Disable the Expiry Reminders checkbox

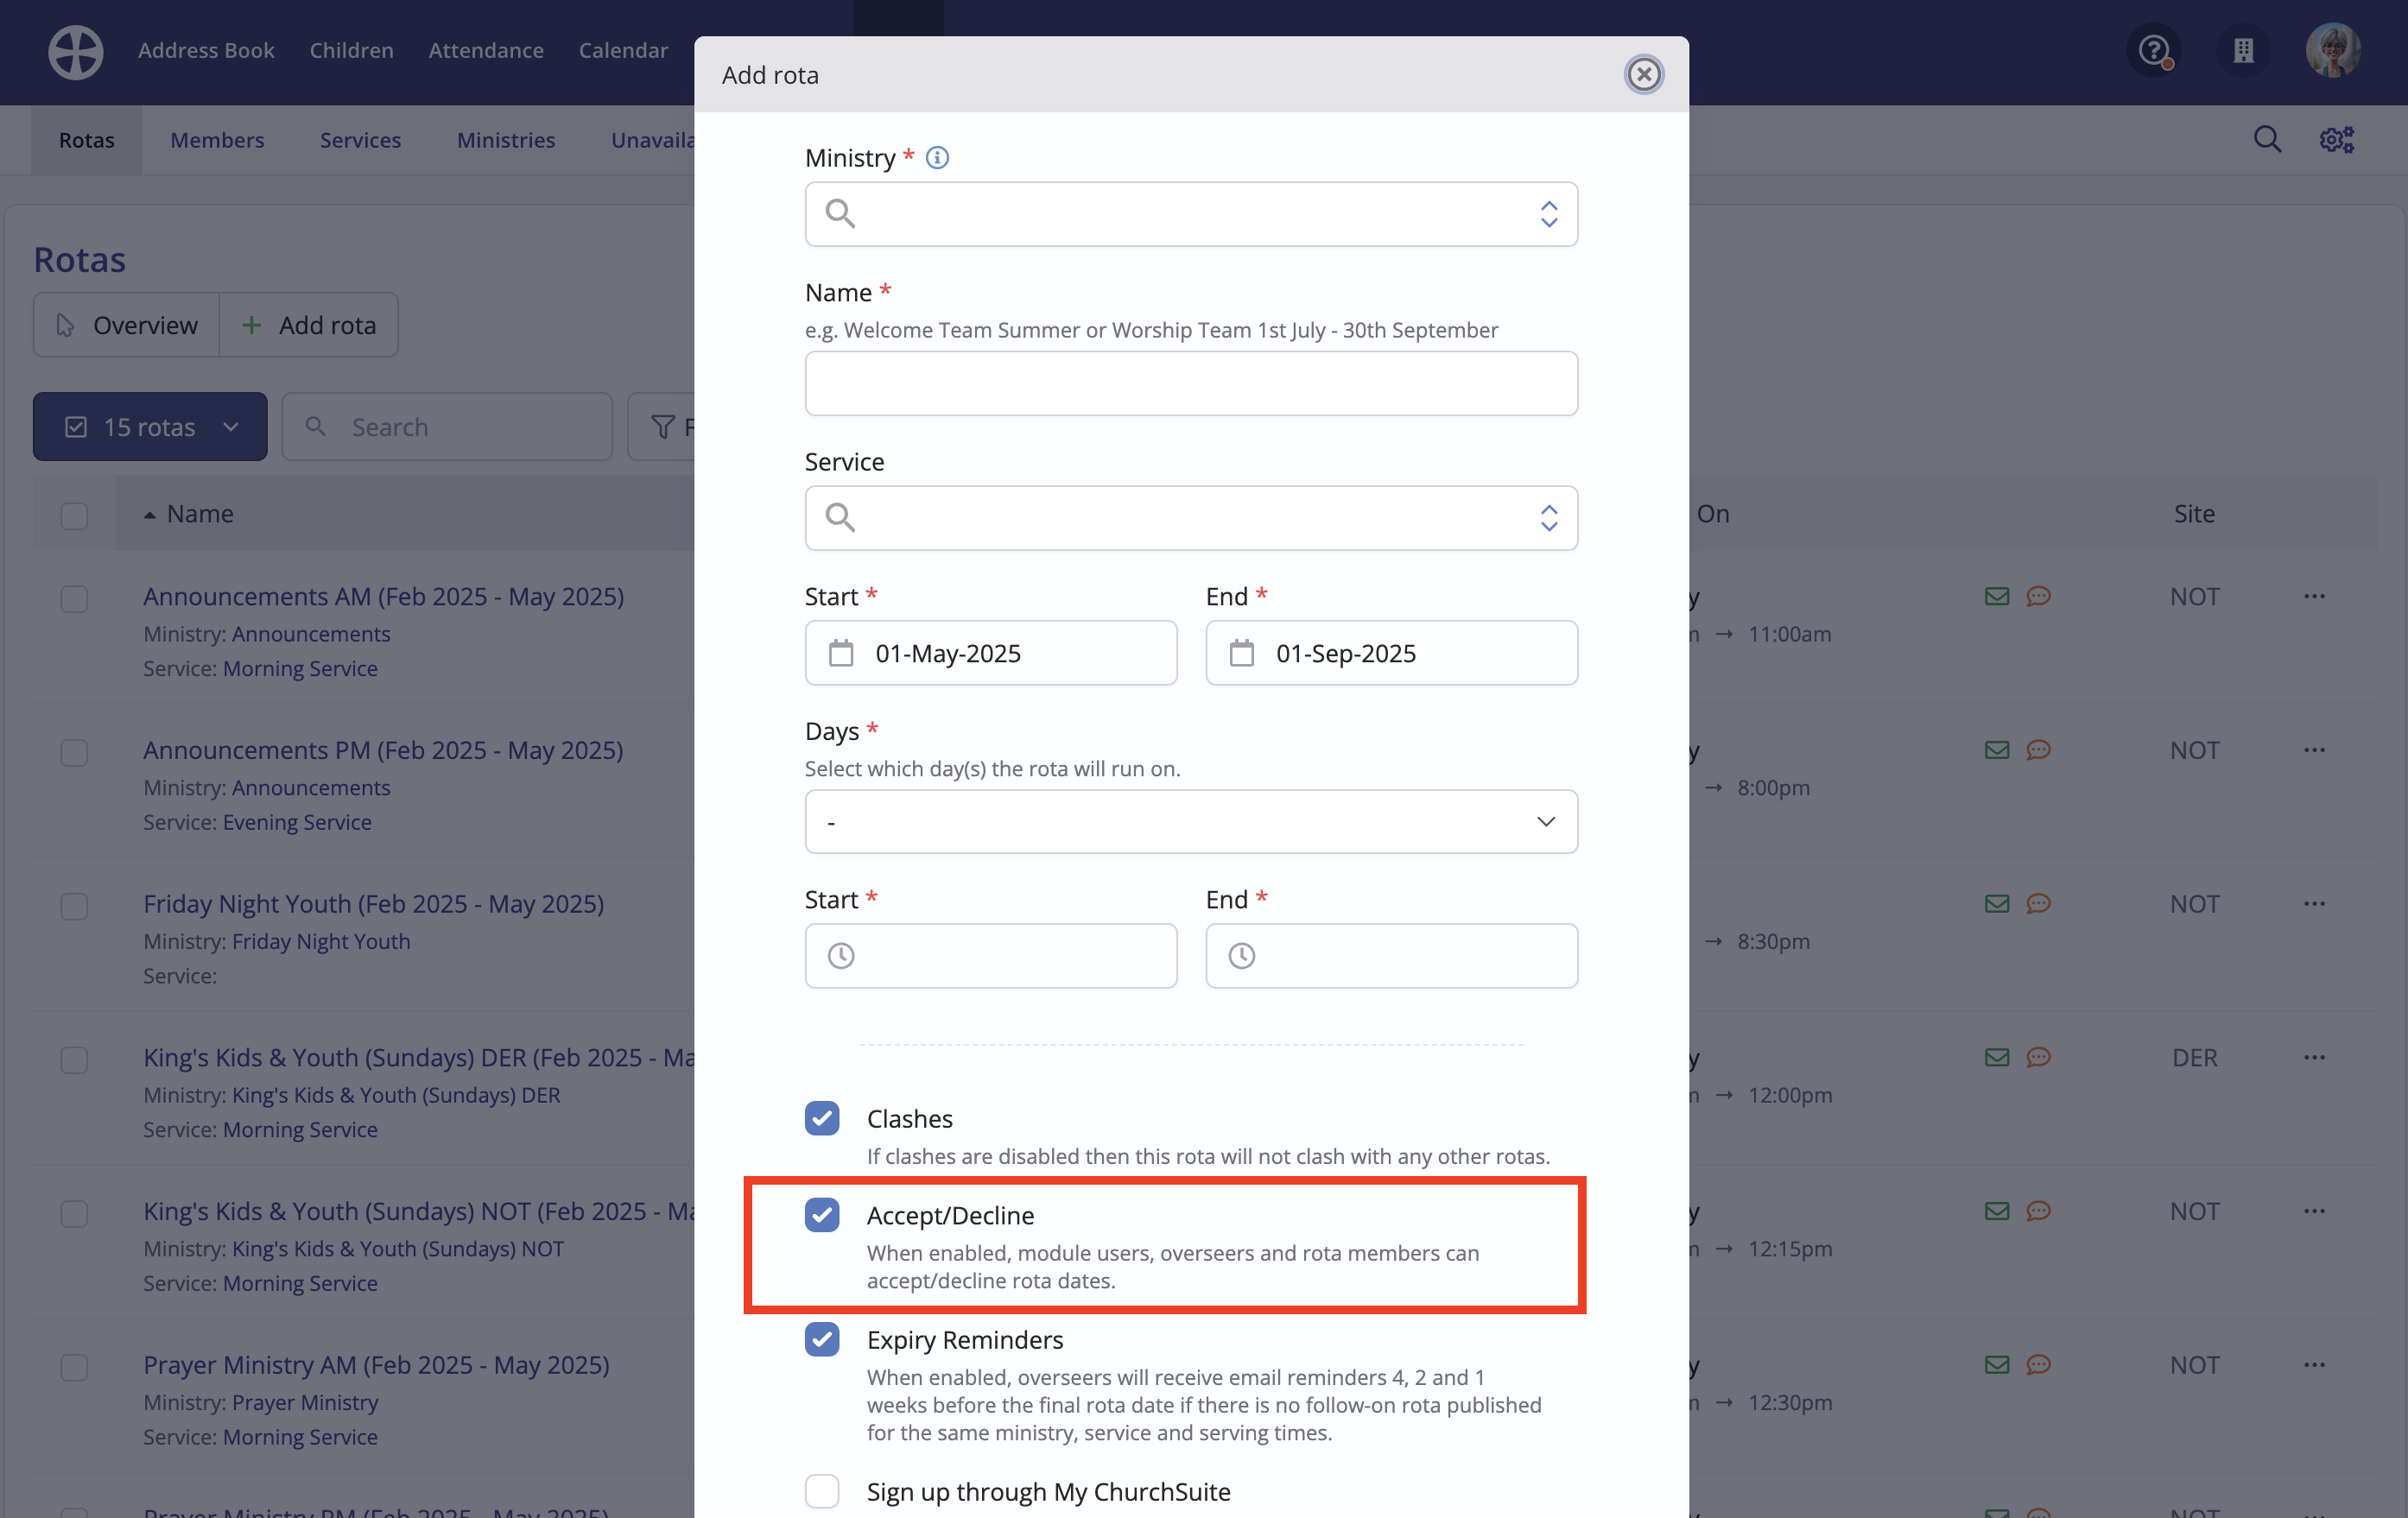click(822, 1339)
